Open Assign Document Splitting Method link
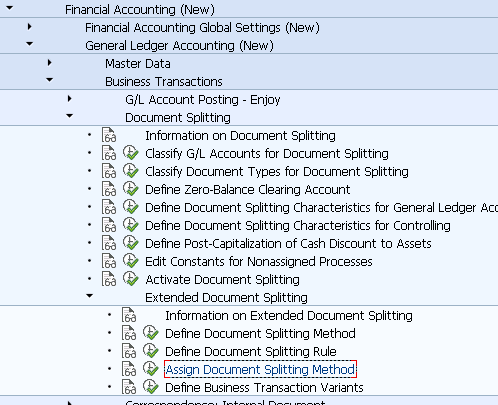 (x=260, y=369)
